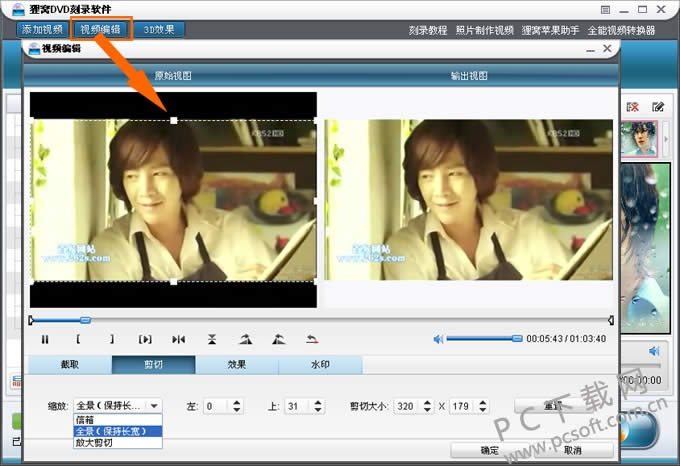This screenshot has width=680, height=466.
Task: Click the crop height field showing 179
Action: point(462,406)
